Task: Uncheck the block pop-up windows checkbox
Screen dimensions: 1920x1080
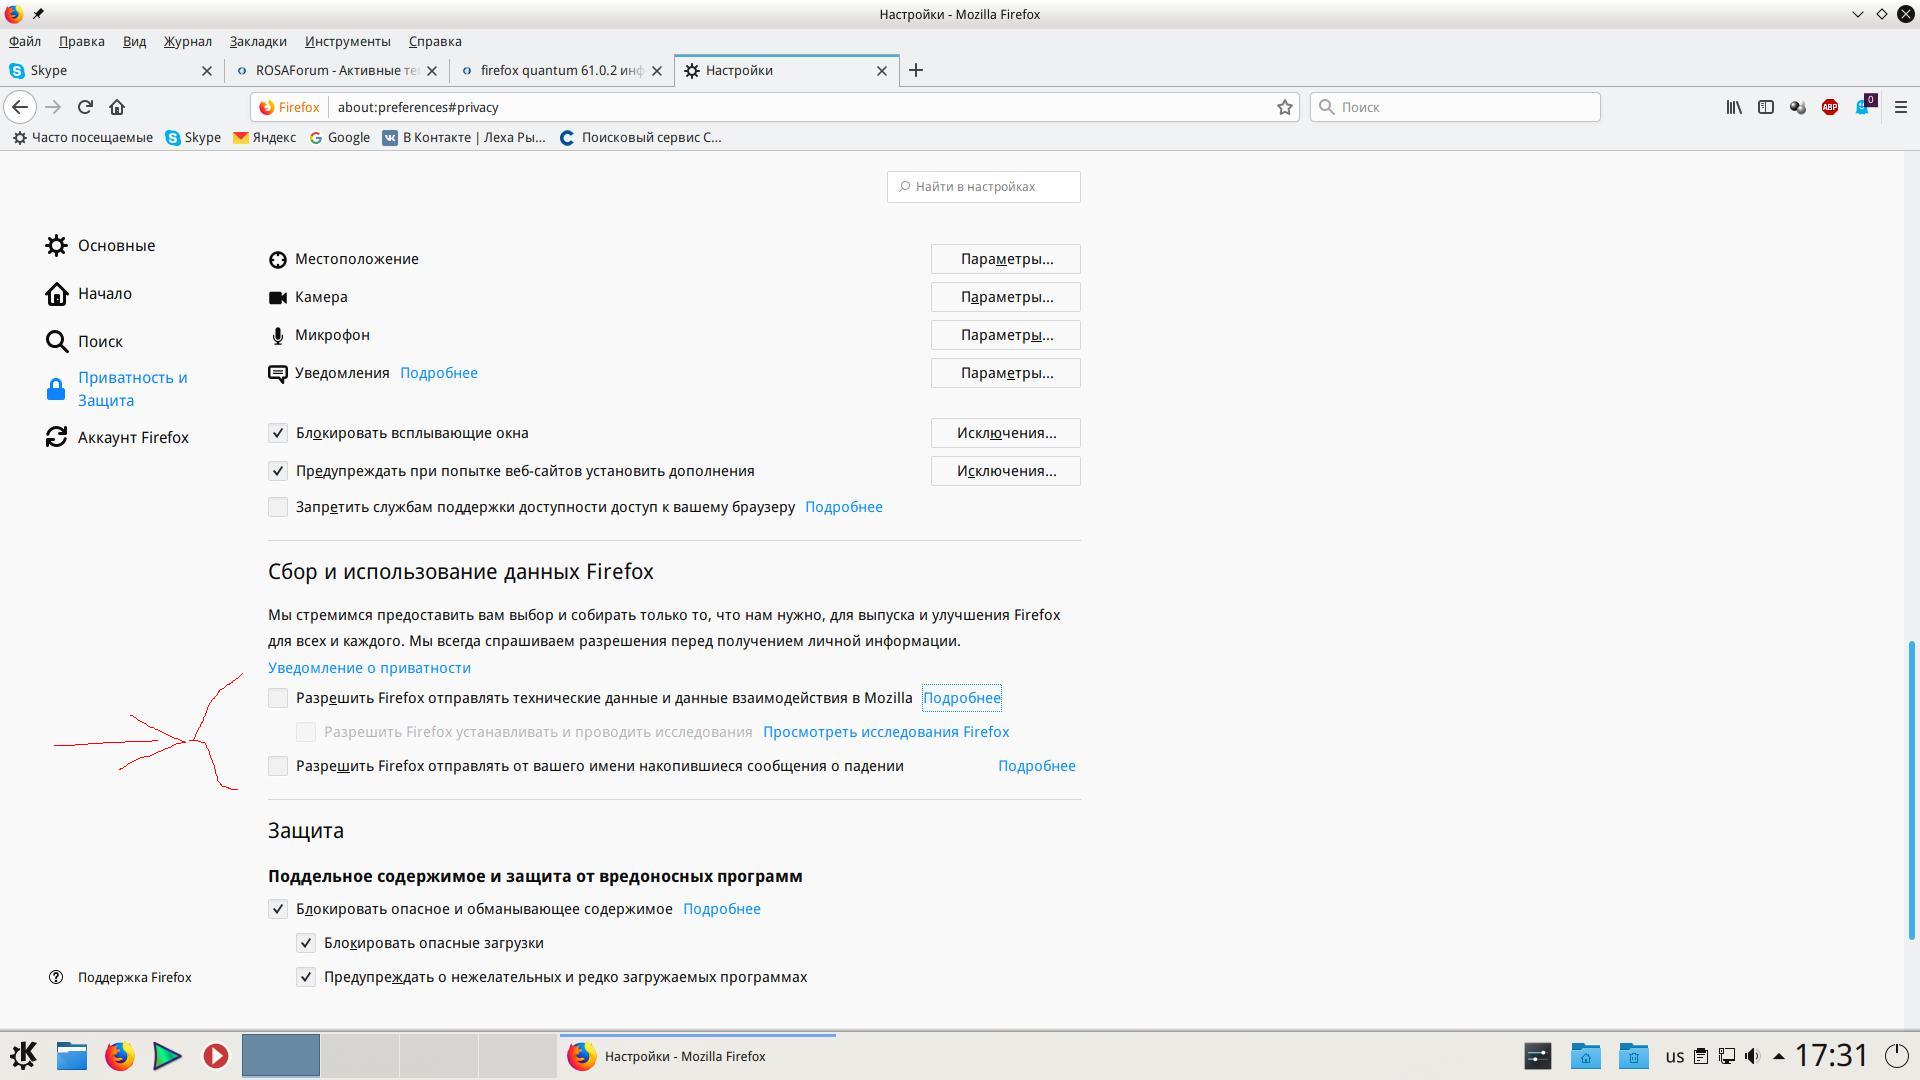Action: point(278,433)
